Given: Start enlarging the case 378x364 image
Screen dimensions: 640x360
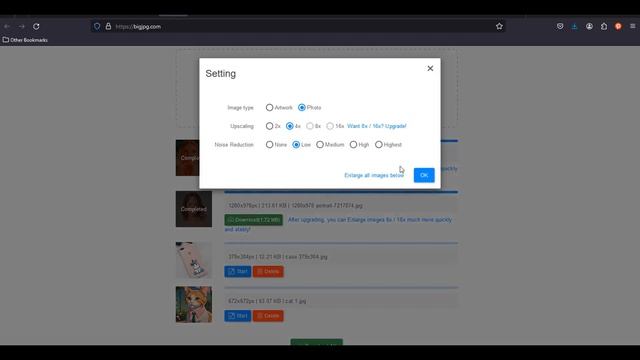Looking at the screenshot, I should tap(238, 271).
